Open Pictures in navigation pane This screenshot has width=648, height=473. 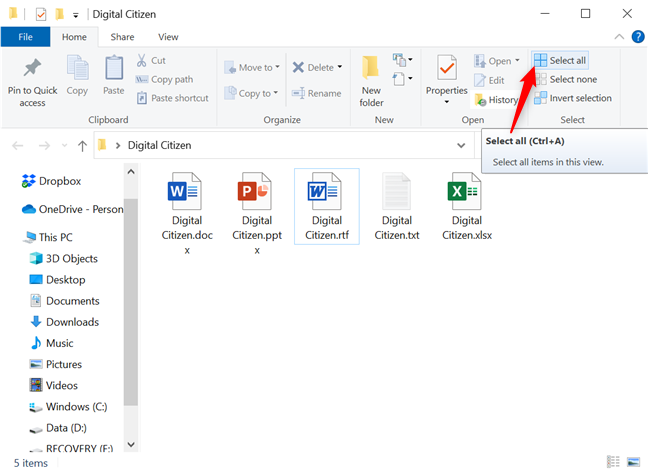56,364
